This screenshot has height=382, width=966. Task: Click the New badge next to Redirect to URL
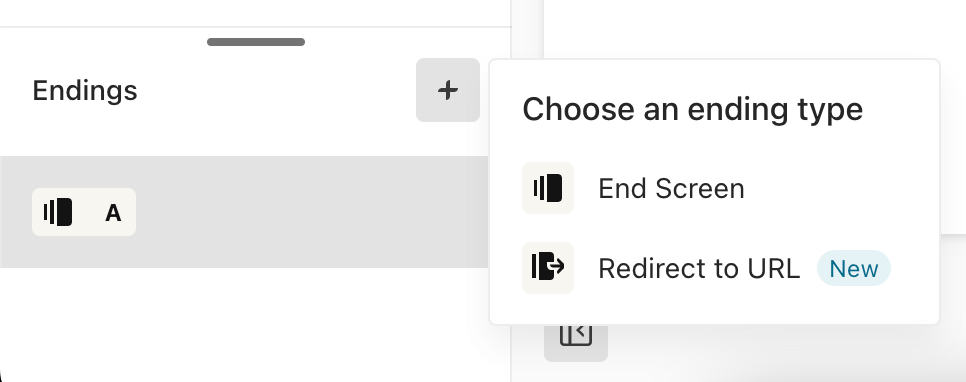click(854, 269)
